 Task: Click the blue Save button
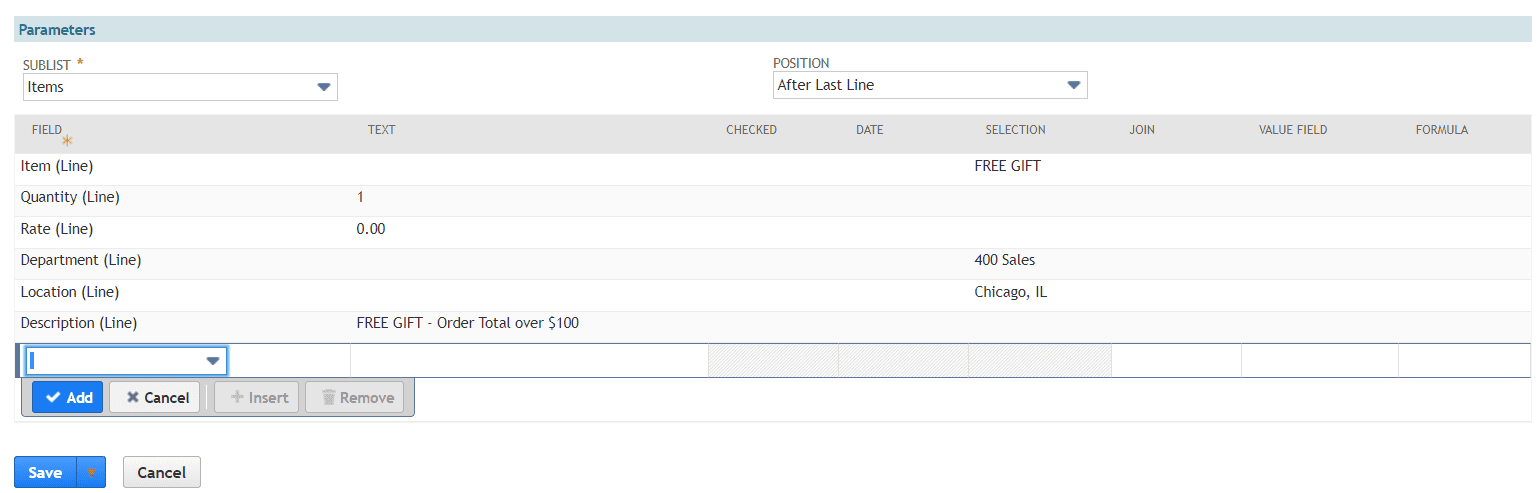point(45,472)
